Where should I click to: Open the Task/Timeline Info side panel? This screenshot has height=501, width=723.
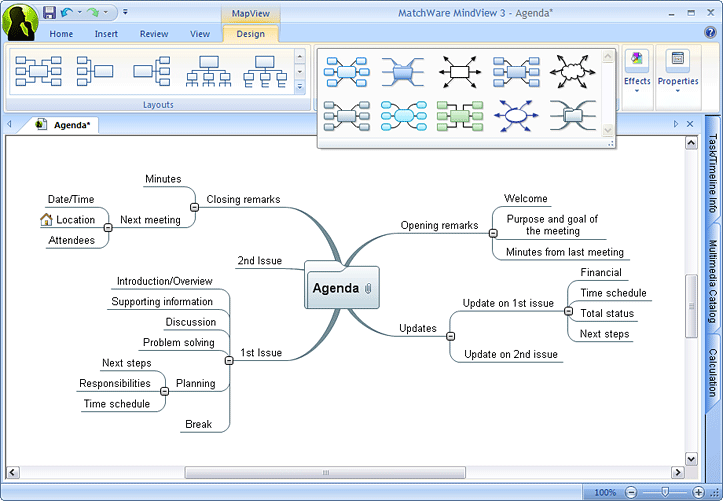coord(712,173)
